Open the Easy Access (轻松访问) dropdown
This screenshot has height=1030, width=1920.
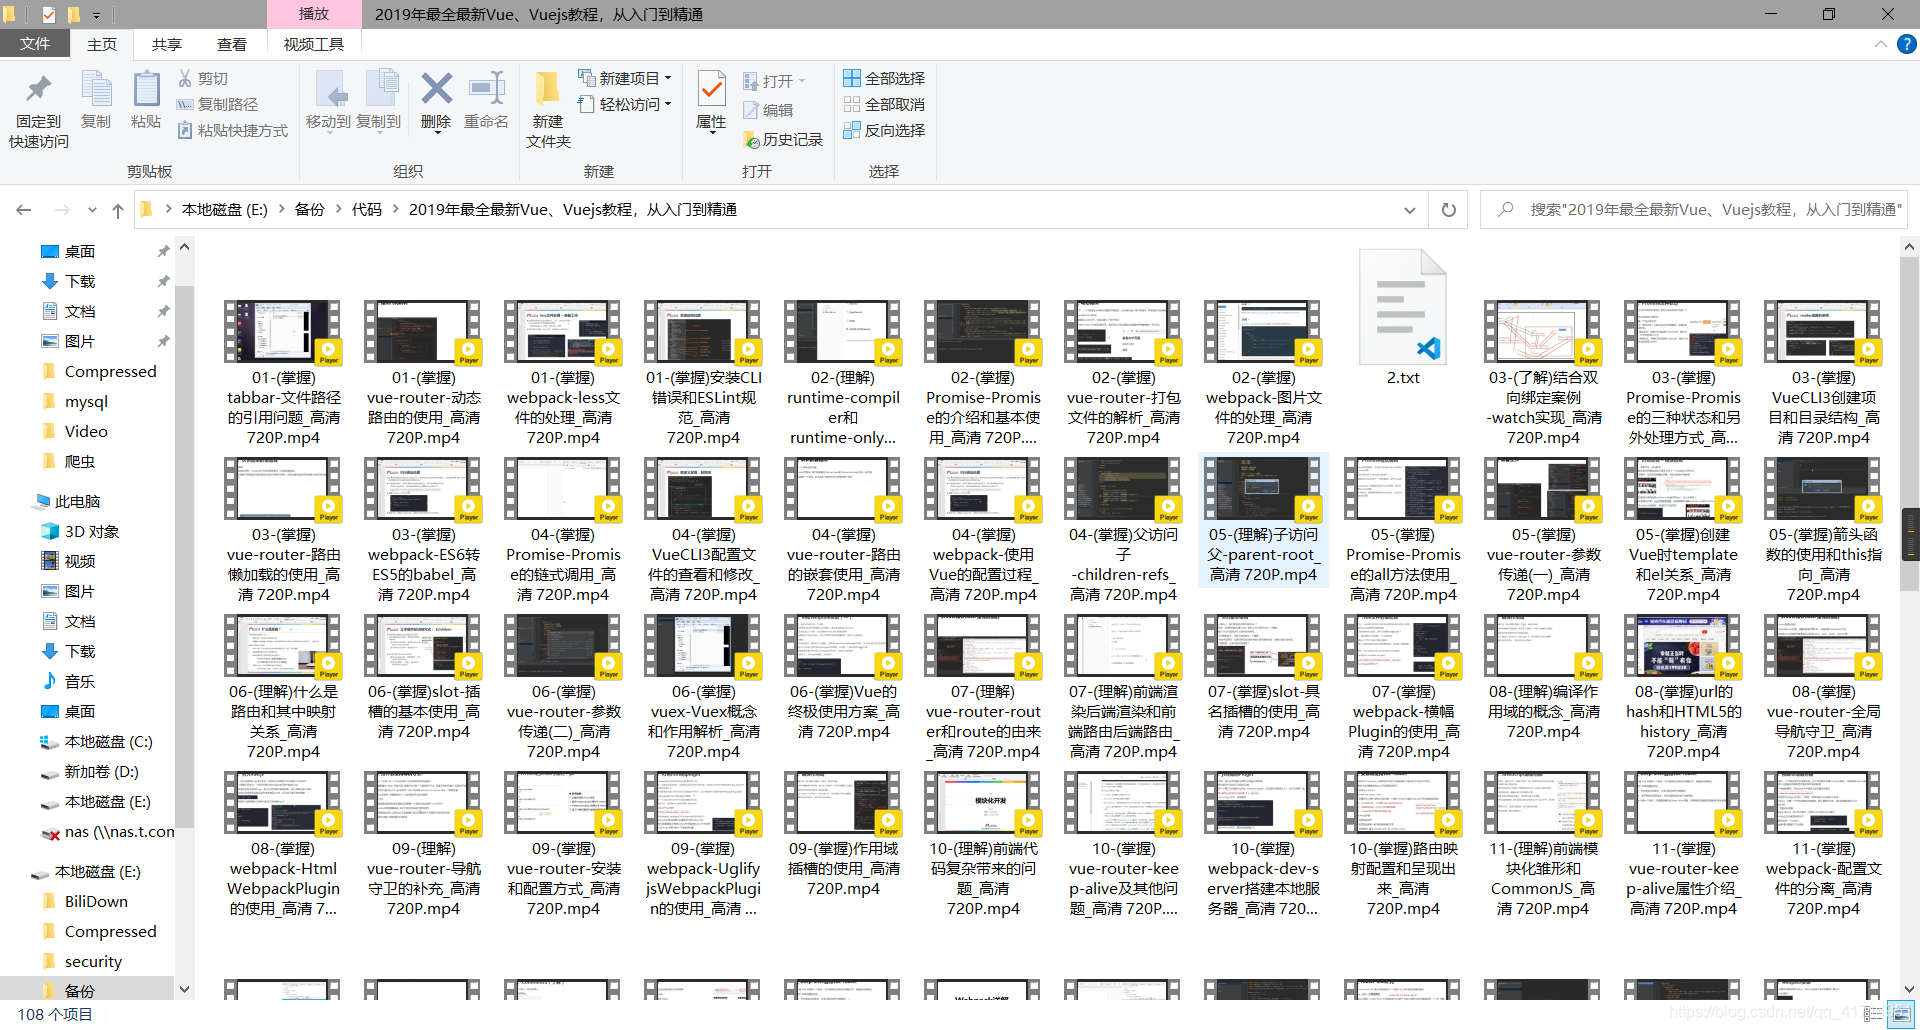pos(626,104)
